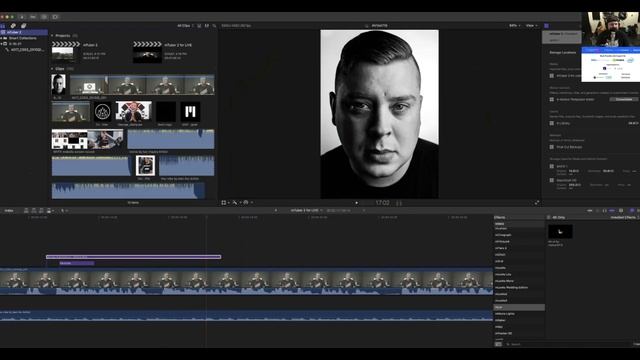Viewport: 640px width, 360px height.
Task: Go back in timeline history
Action: tap(276, 211)
